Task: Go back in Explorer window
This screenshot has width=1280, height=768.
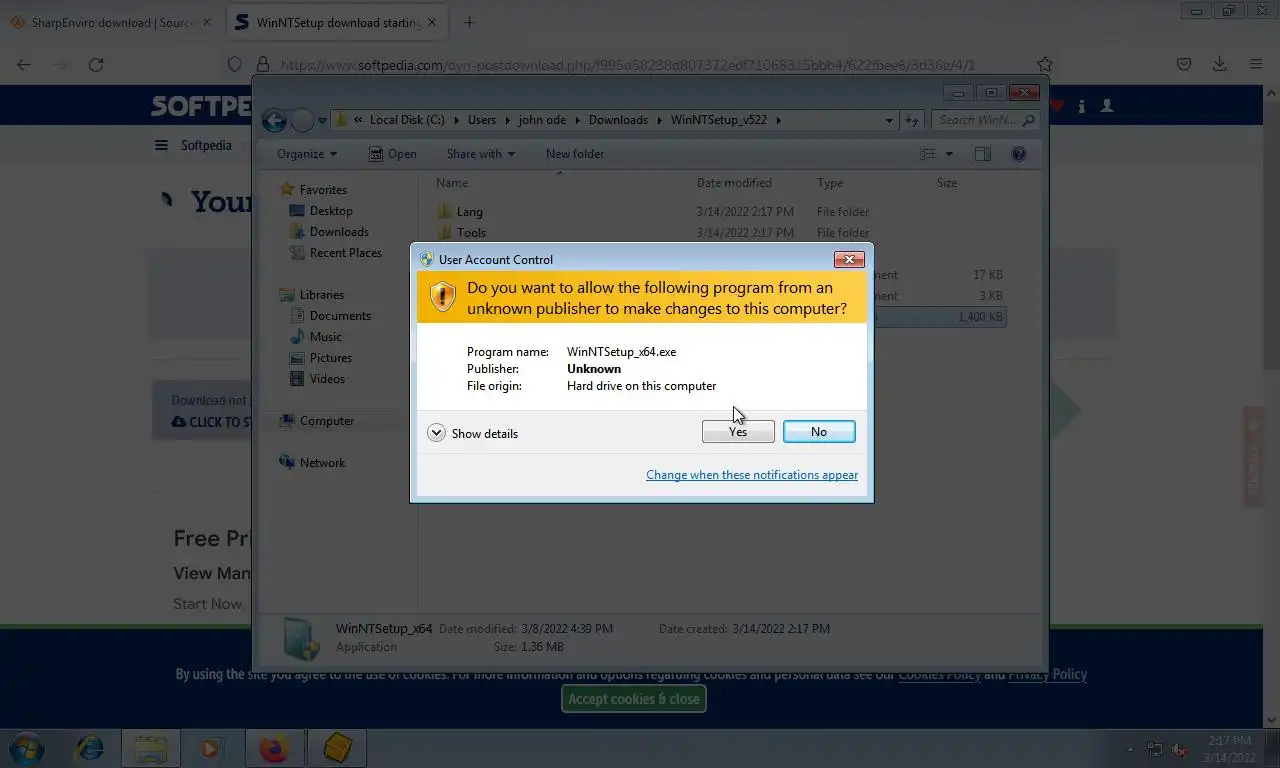Action: click(274, 120)
